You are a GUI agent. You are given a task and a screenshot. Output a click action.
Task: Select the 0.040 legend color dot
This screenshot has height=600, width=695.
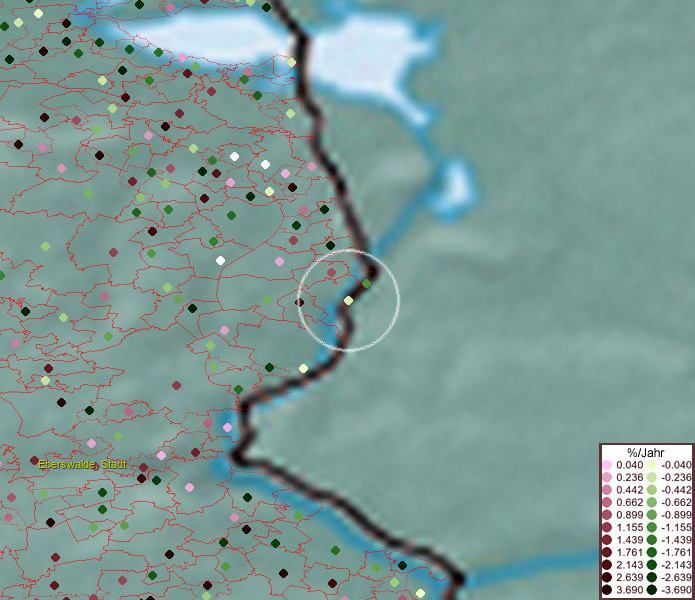click(x=607, y=465)
